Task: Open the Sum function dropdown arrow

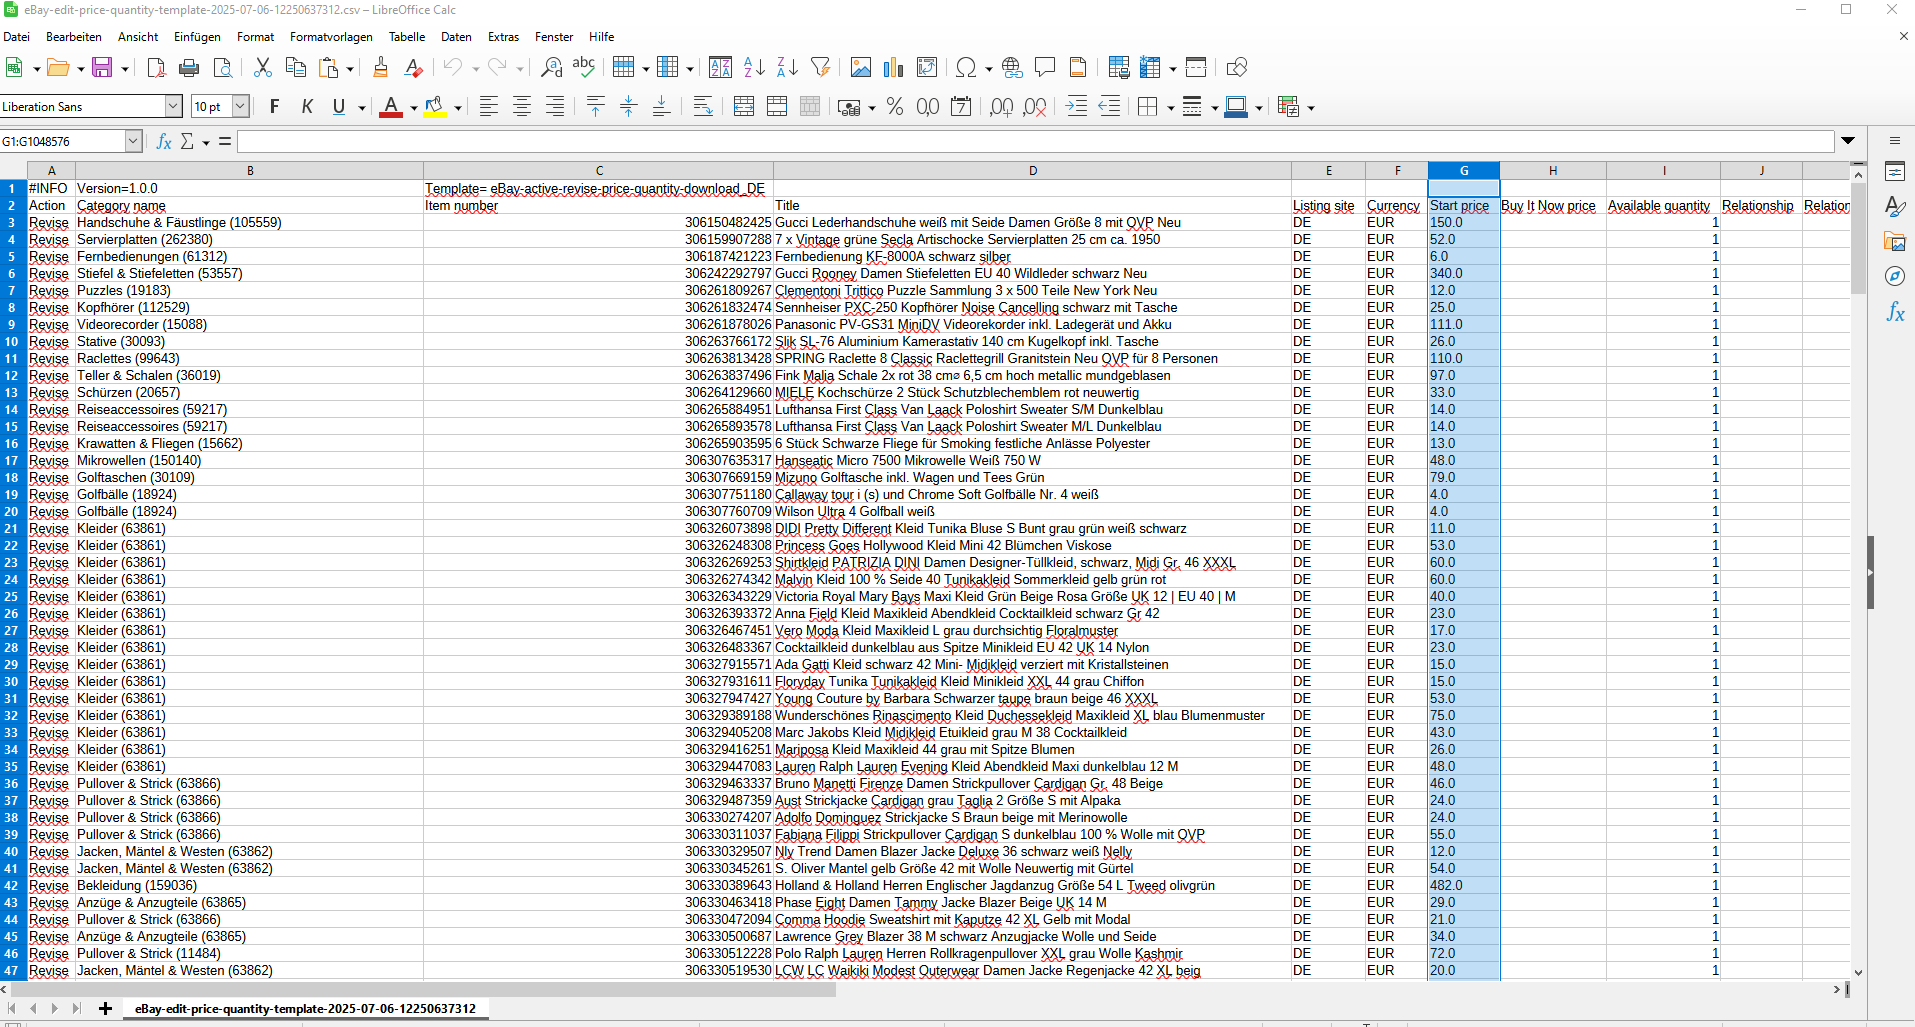Action: coord(205,143)
